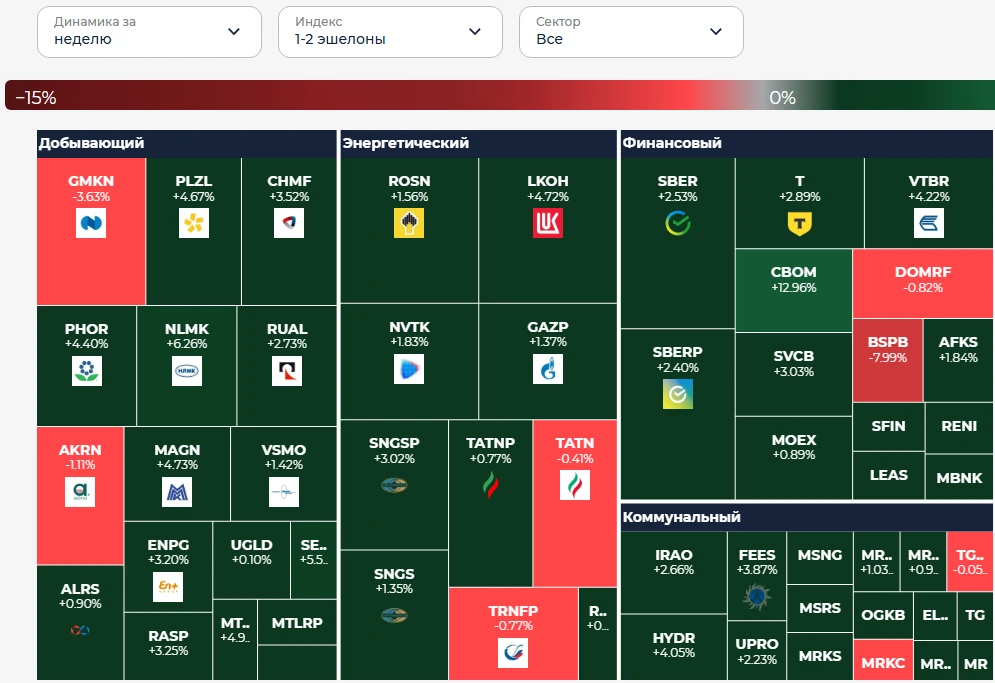Open the "Динамика за" period dropdown
The height and width of the screenshot is (683, 995).
pyautogui.click(x=149, y=32)
